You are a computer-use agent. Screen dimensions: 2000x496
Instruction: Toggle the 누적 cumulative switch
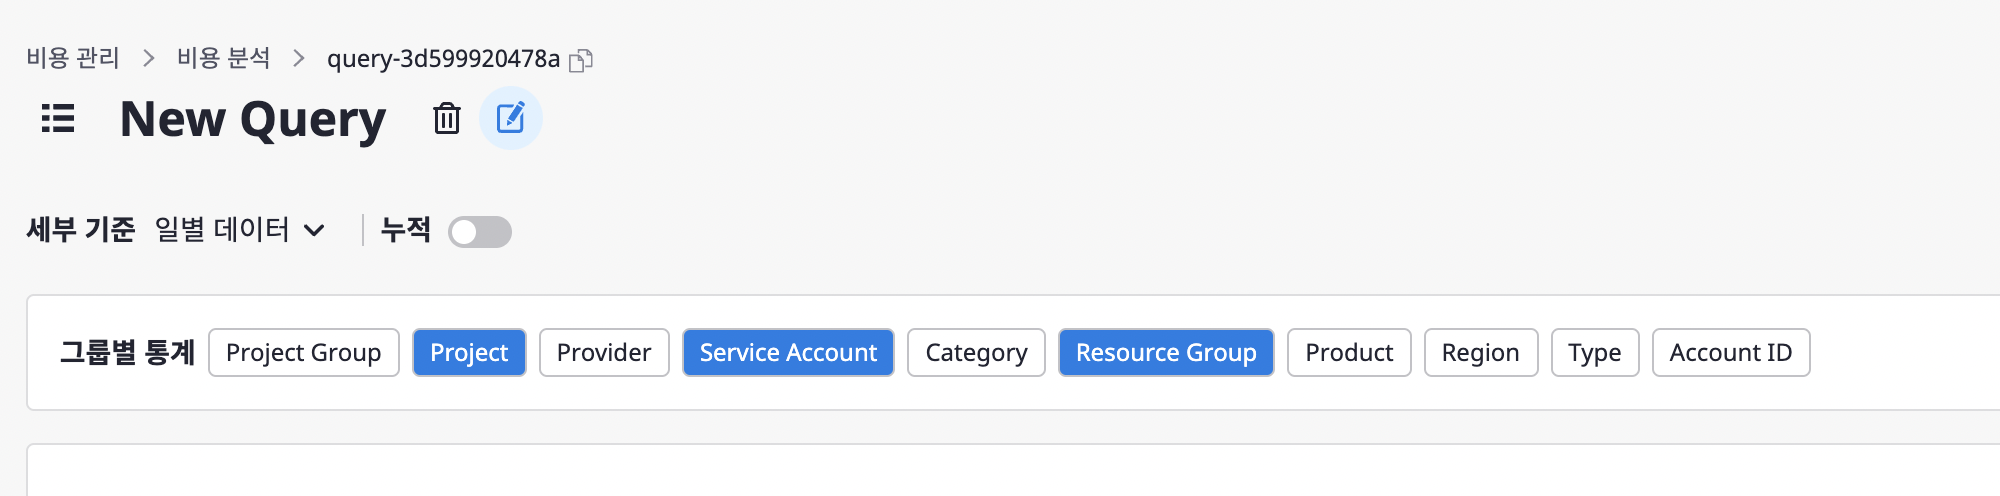click(480, 232)
